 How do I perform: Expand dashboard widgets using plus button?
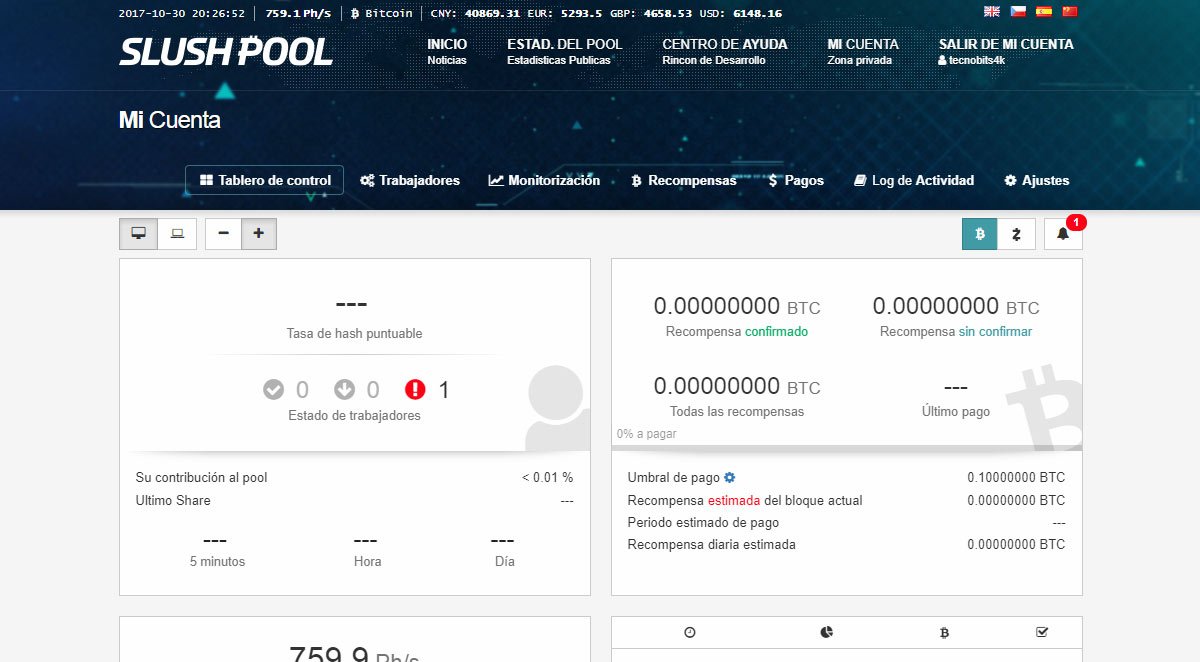click(x=259, y=233)
